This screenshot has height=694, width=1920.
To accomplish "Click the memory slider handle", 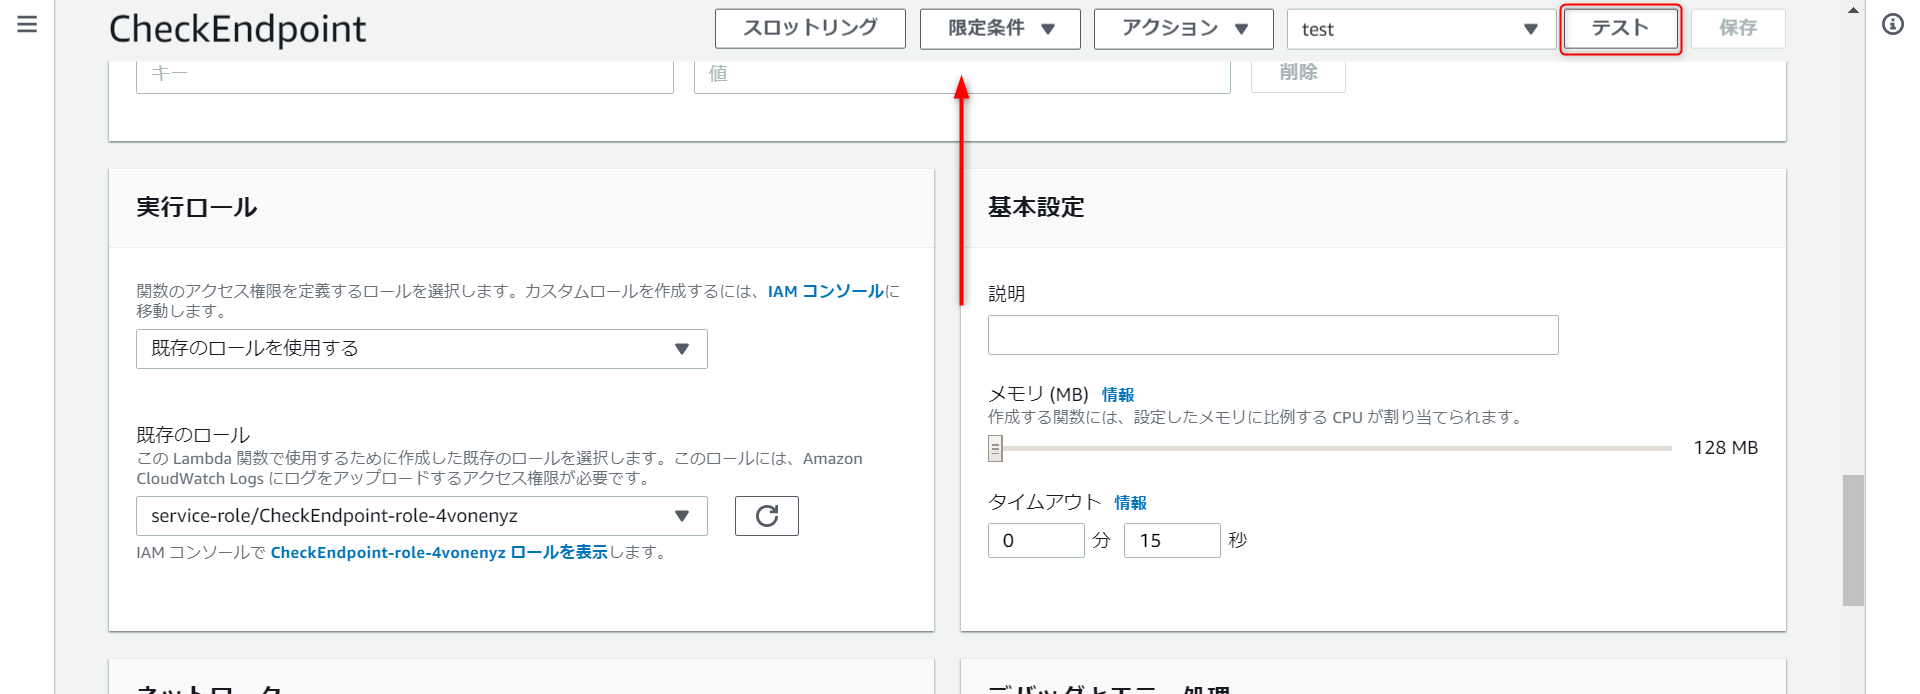I will click(995, 448).
